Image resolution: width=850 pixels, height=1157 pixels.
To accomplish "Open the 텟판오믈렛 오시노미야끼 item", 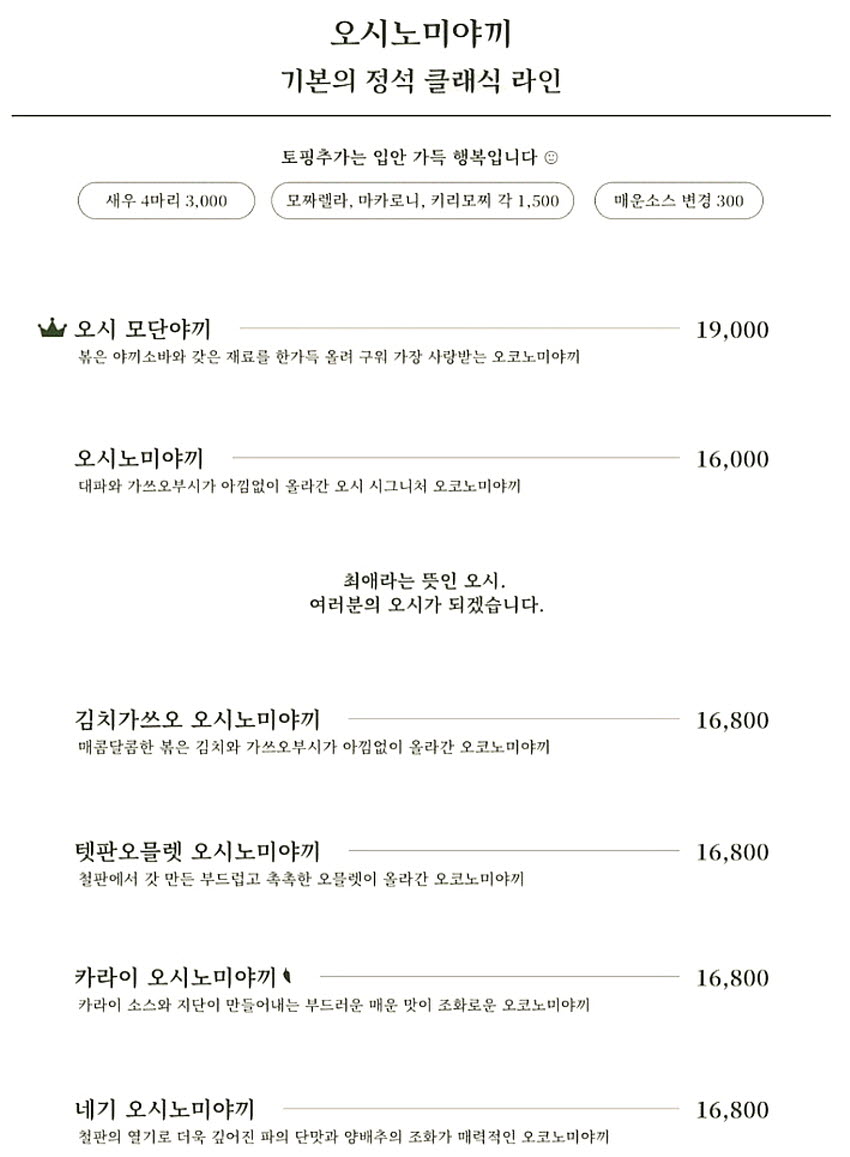I will (x=197, y=851).
